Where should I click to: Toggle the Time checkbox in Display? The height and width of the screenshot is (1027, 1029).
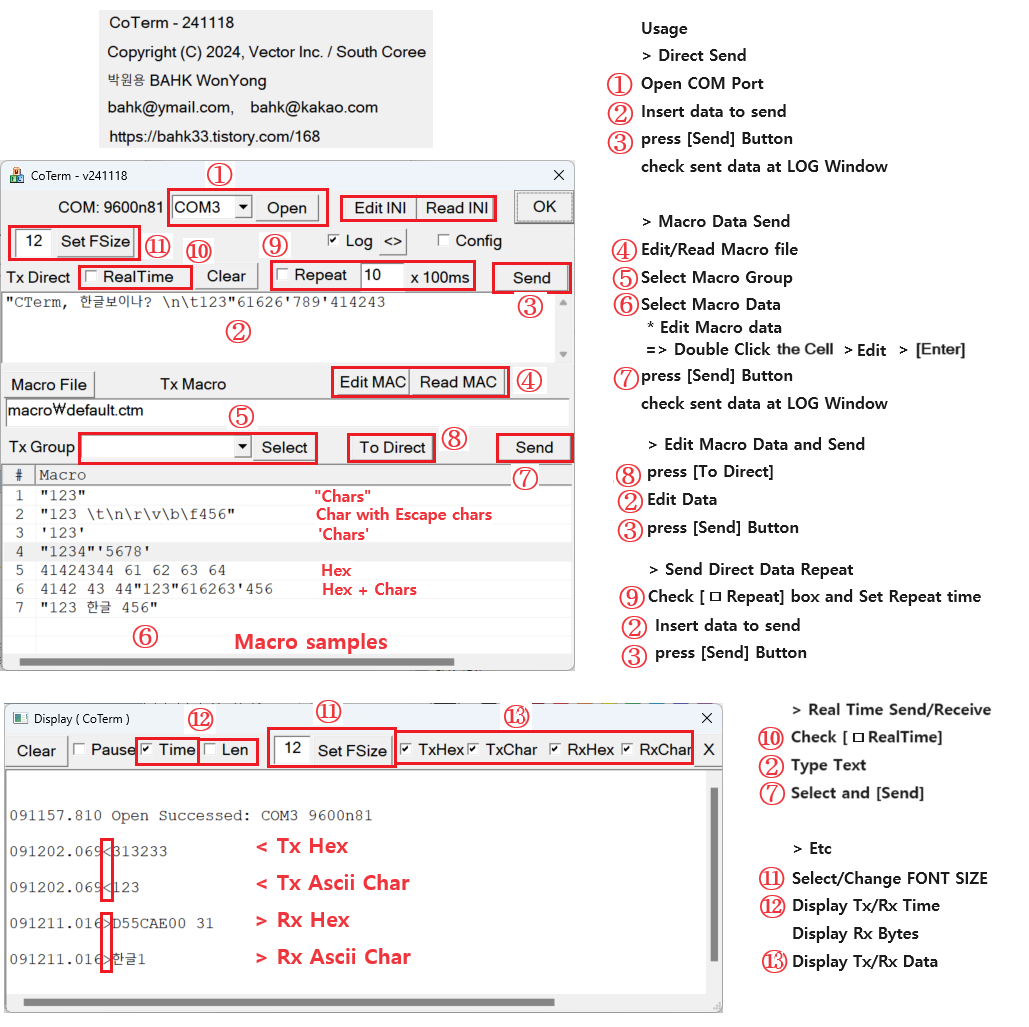(x=146, y=749)
